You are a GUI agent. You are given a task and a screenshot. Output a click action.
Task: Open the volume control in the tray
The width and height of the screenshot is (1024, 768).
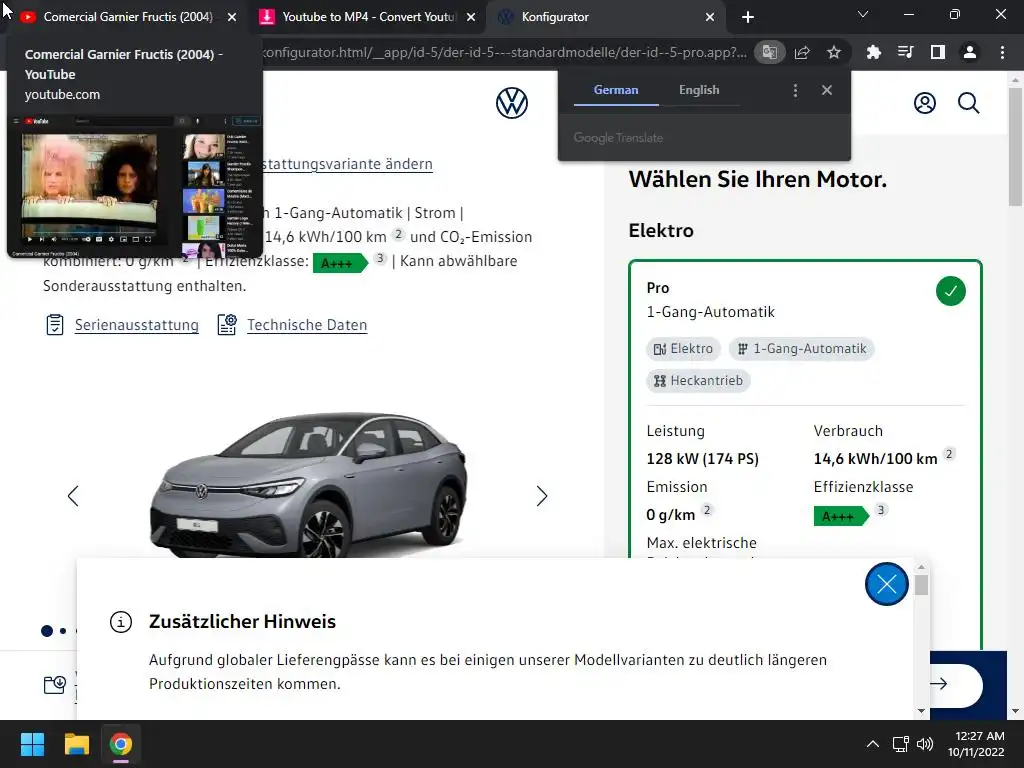[925, 744]
